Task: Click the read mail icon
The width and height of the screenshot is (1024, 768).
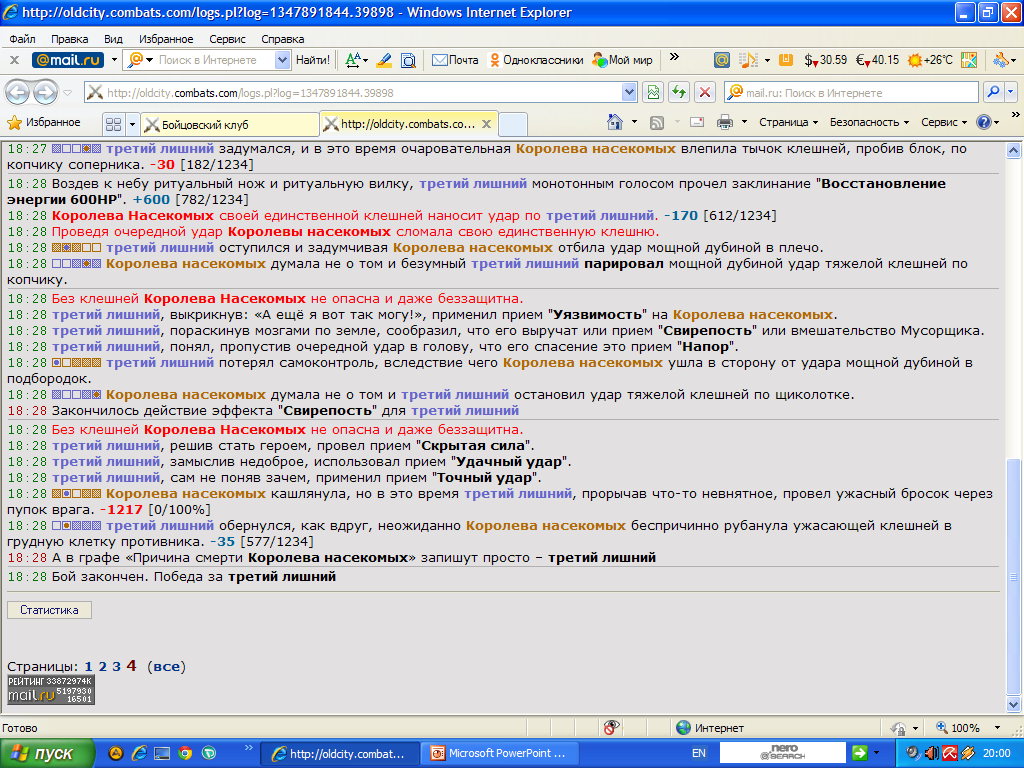Action: pyautogui.click(x=697, y=122)
